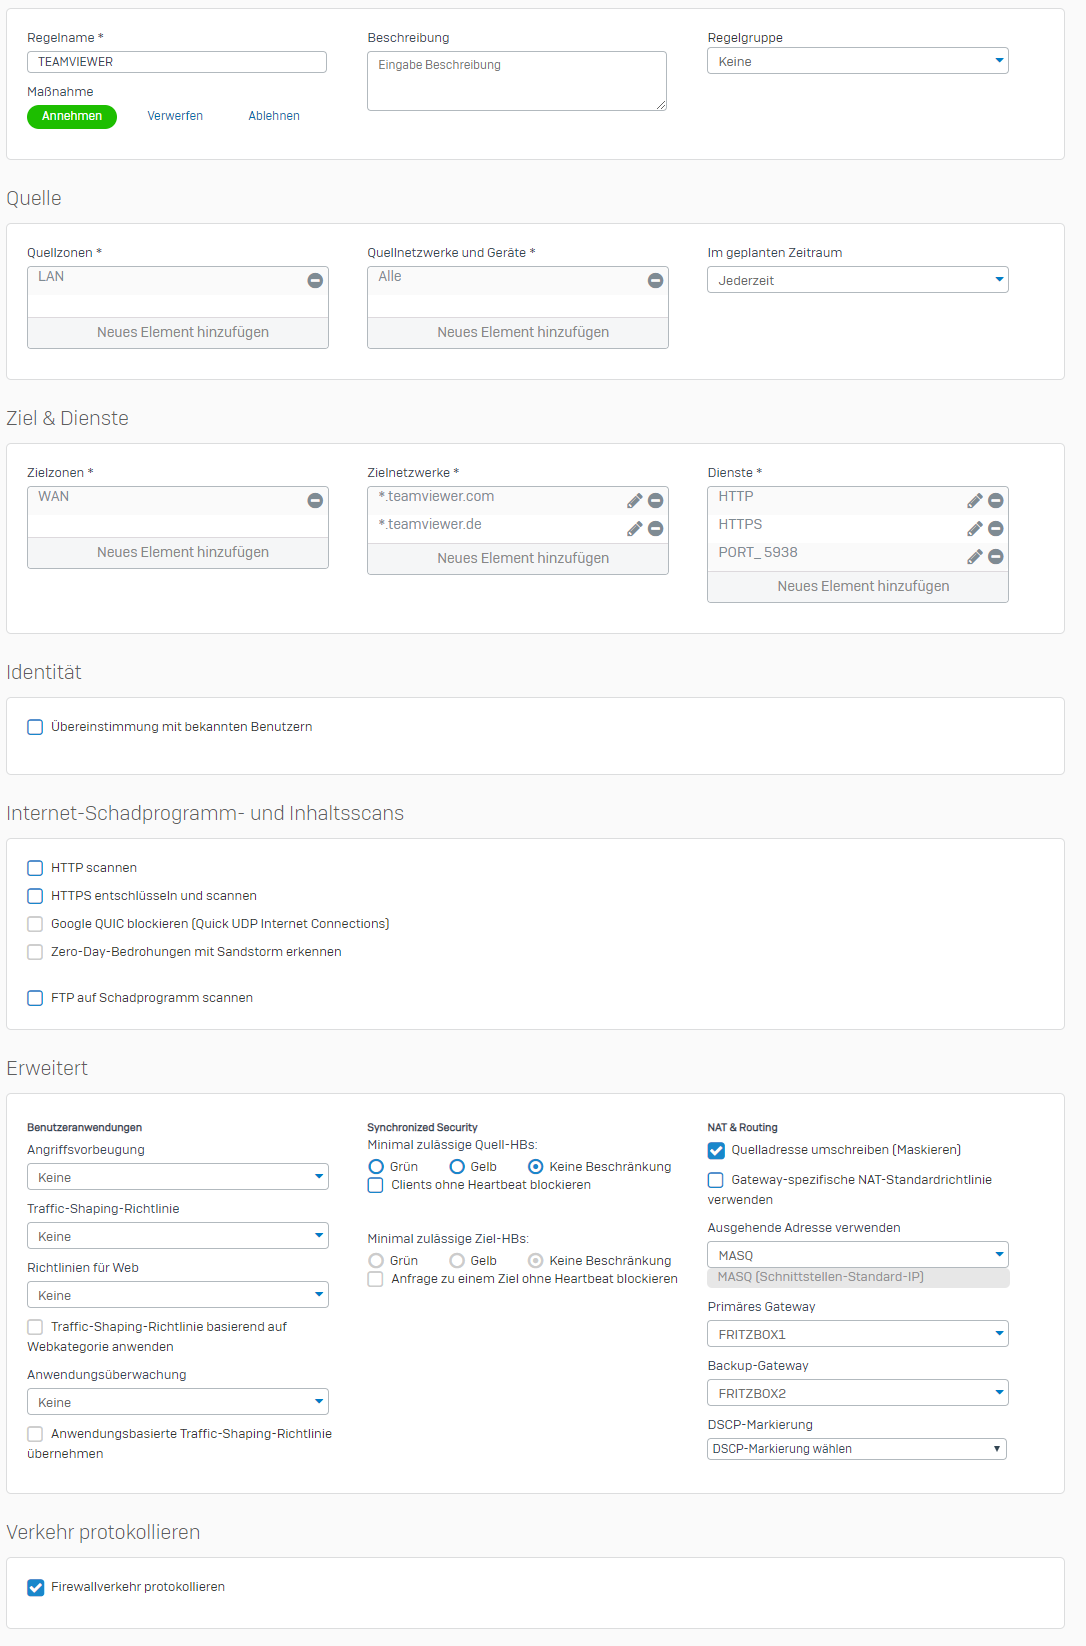Enable HTTP scannen checkbox
The width and height of the screenshot is (1086, 1646).
pyautogui.click(x=36, y=868)
